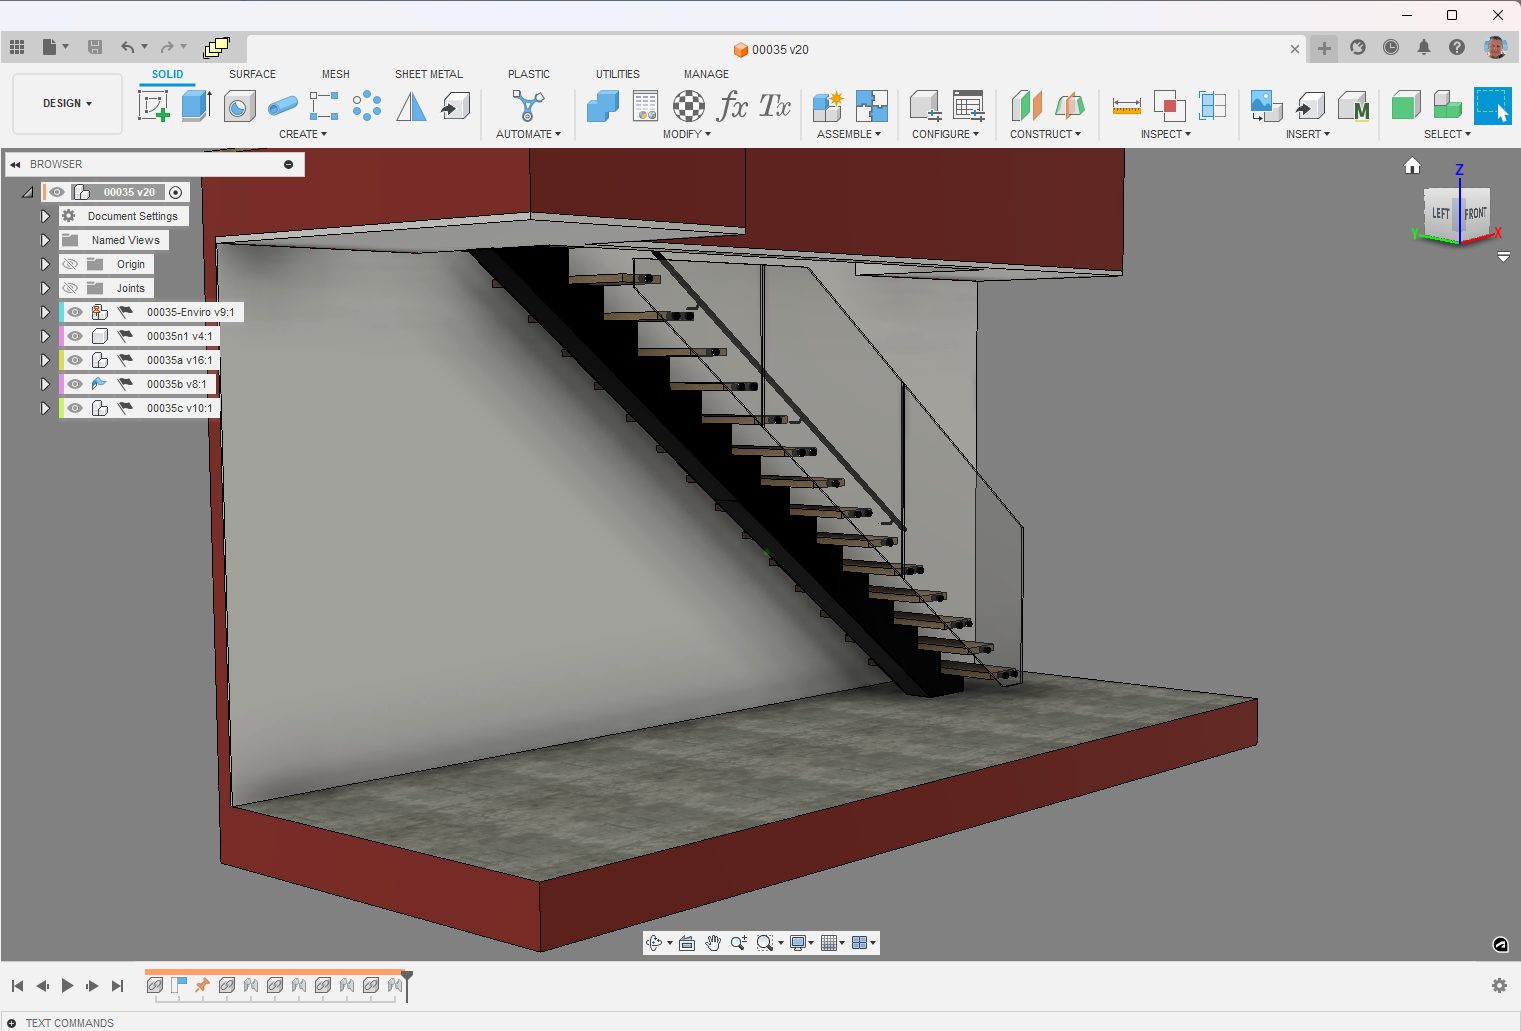The height and width of the screenshot is (1031, 1521).
Task: Toggle visibility of 00035c v10:1
Action: click(x=75, y=408)
